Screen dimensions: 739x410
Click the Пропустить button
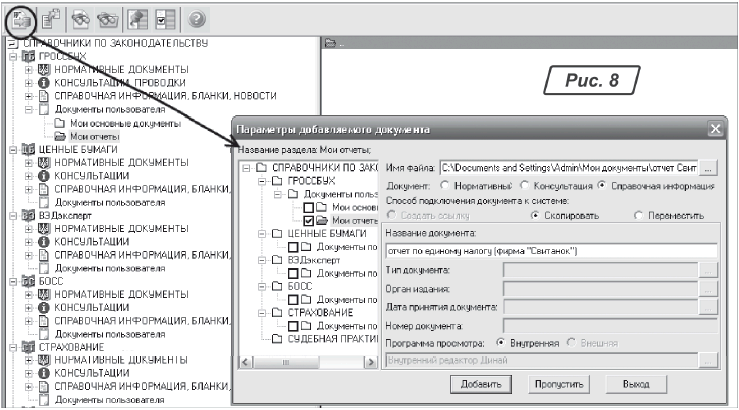coord(560,383)
